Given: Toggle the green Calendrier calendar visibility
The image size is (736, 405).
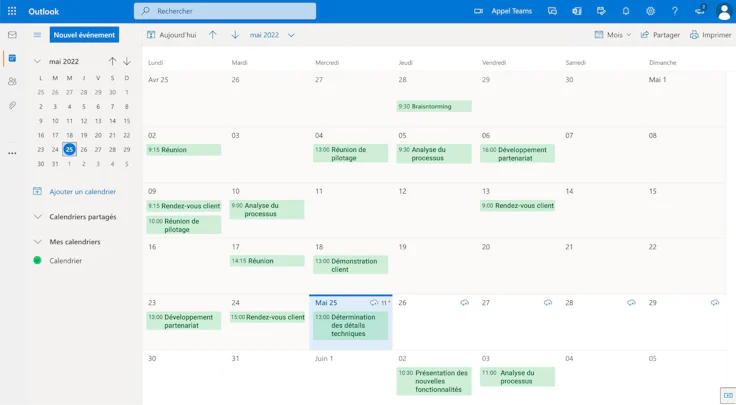Looking at the screenshot, I should coord(38,260).
